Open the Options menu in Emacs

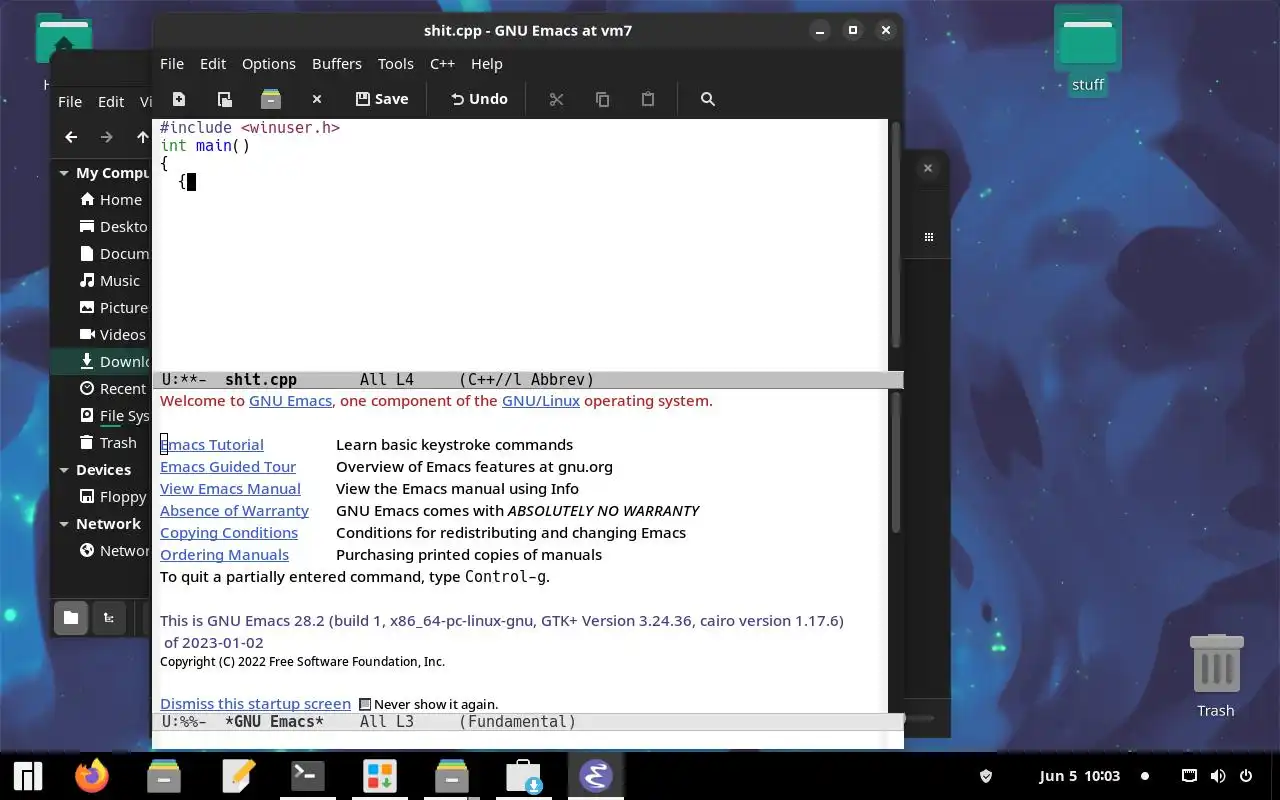(269, 63)
